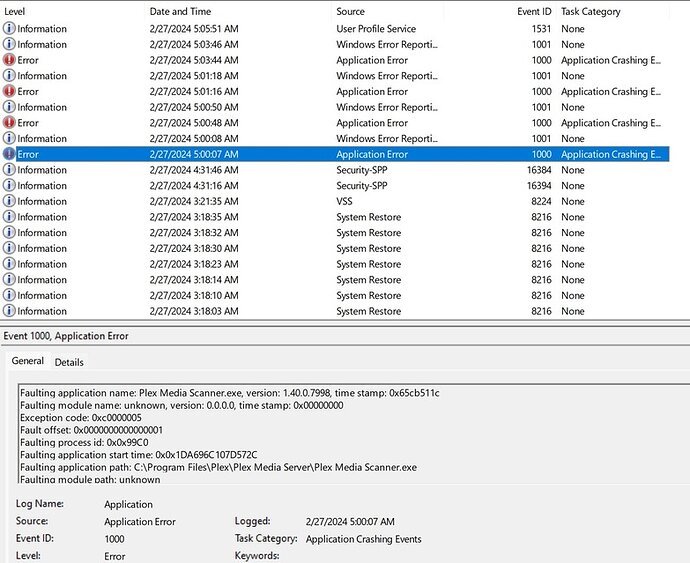Select Application Error source at 5:03:44 AM
This screenshot has height=563, width=690.
pyautogui.click(x=372, y=60)
